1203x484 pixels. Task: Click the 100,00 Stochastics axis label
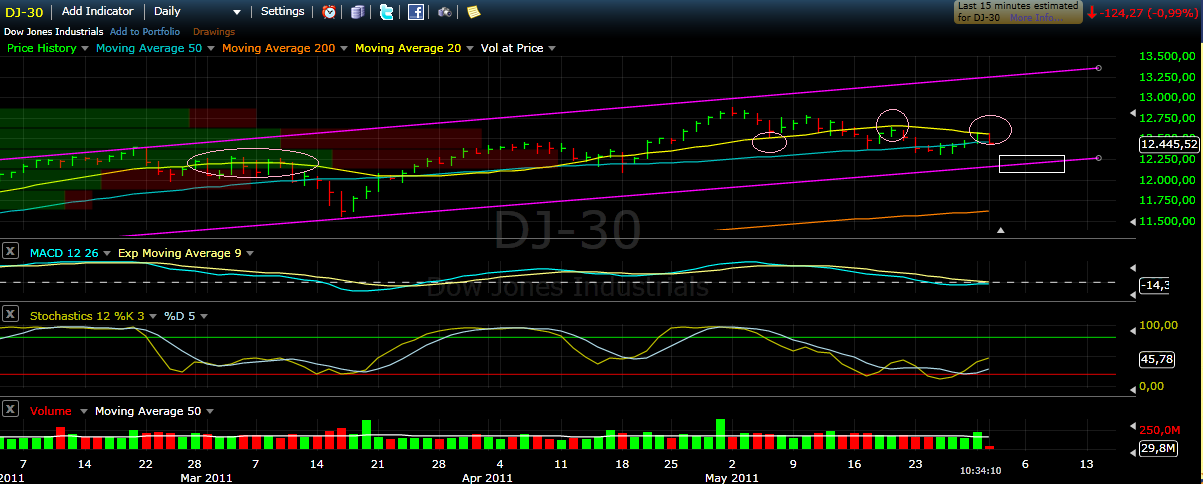[1160, 326]
